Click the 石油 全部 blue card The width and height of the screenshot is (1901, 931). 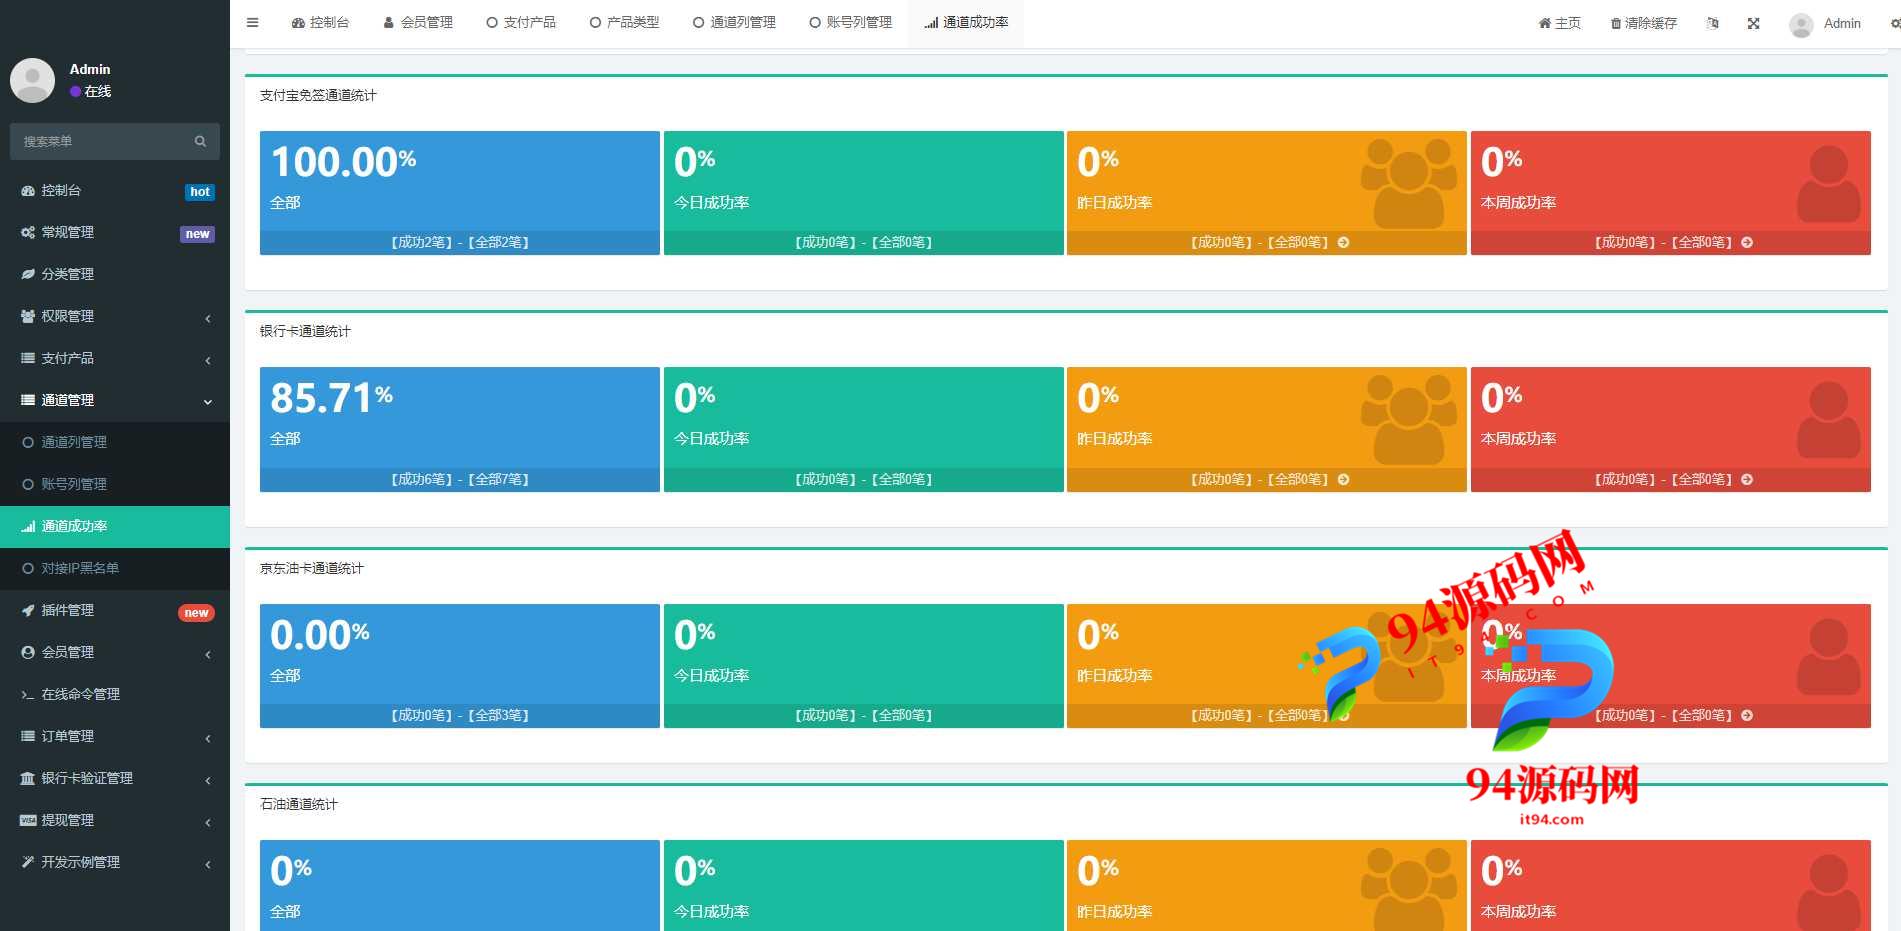[x=460, y=886]
